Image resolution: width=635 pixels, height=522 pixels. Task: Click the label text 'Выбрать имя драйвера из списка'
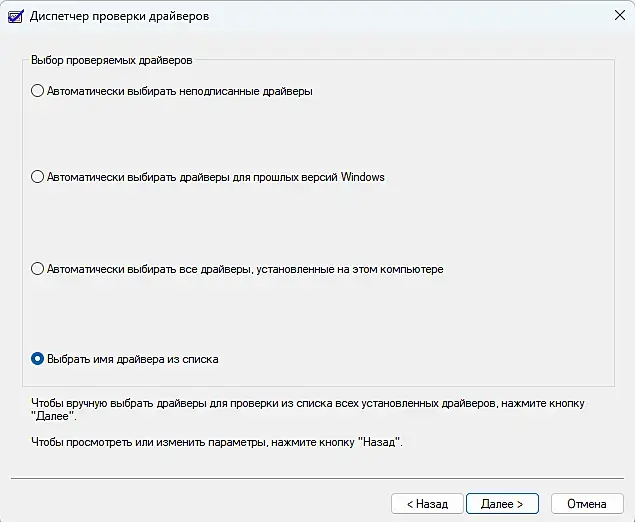133,358
